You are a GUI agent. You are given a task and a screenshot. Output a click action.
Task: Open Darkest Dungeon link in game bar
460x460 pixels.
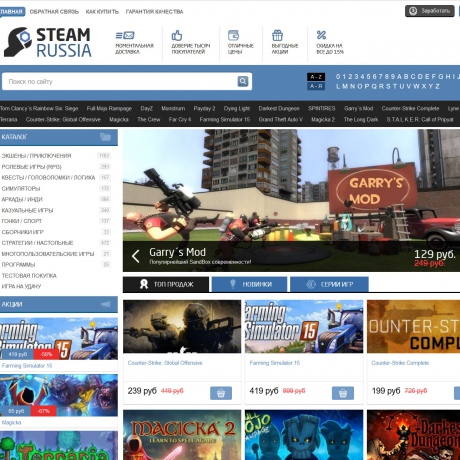click(279, 108)
